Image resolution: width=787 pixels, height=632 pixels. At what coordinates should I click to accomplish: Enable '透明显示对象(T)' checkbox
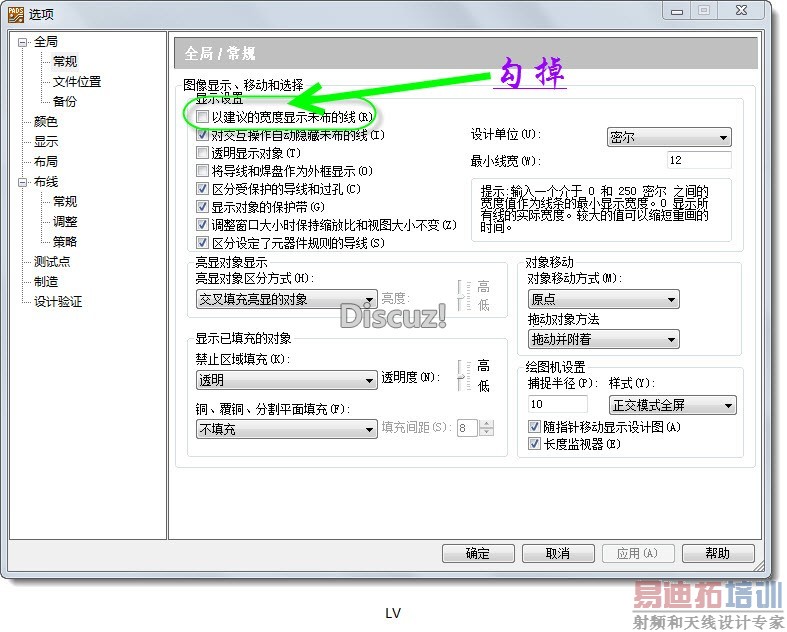pyautogui.click(x=202, y=153)
